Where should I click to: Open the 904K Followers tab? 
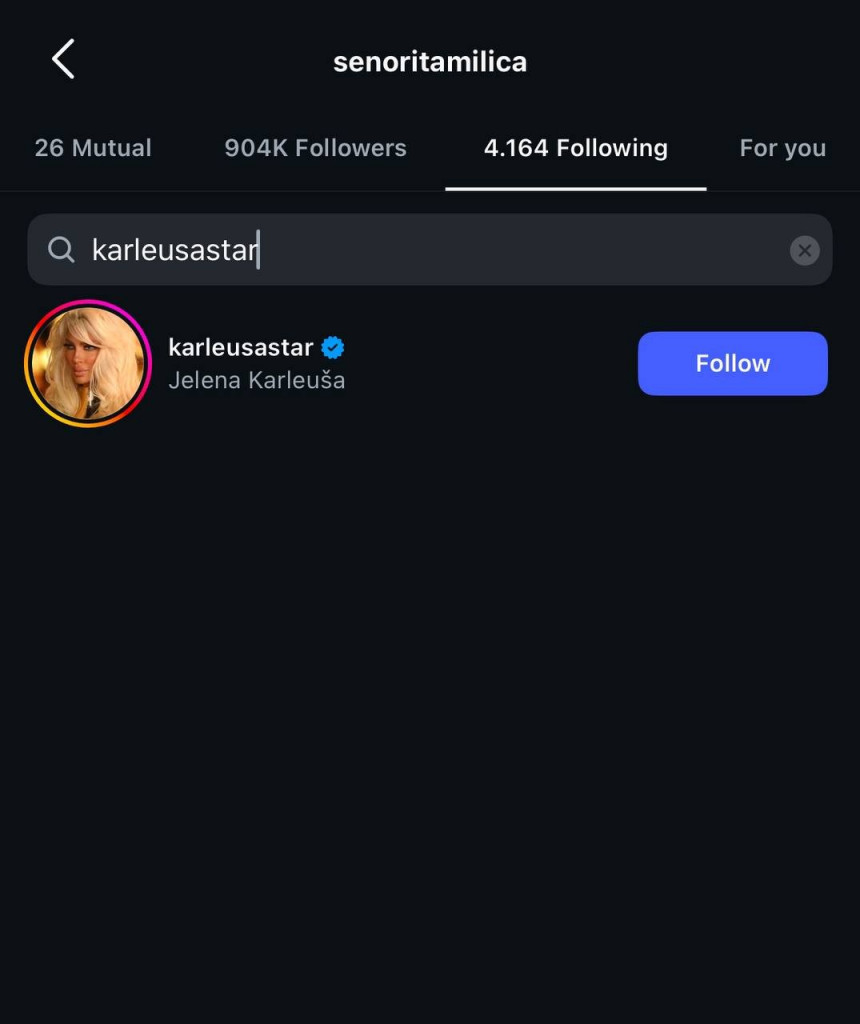point(315,148)
